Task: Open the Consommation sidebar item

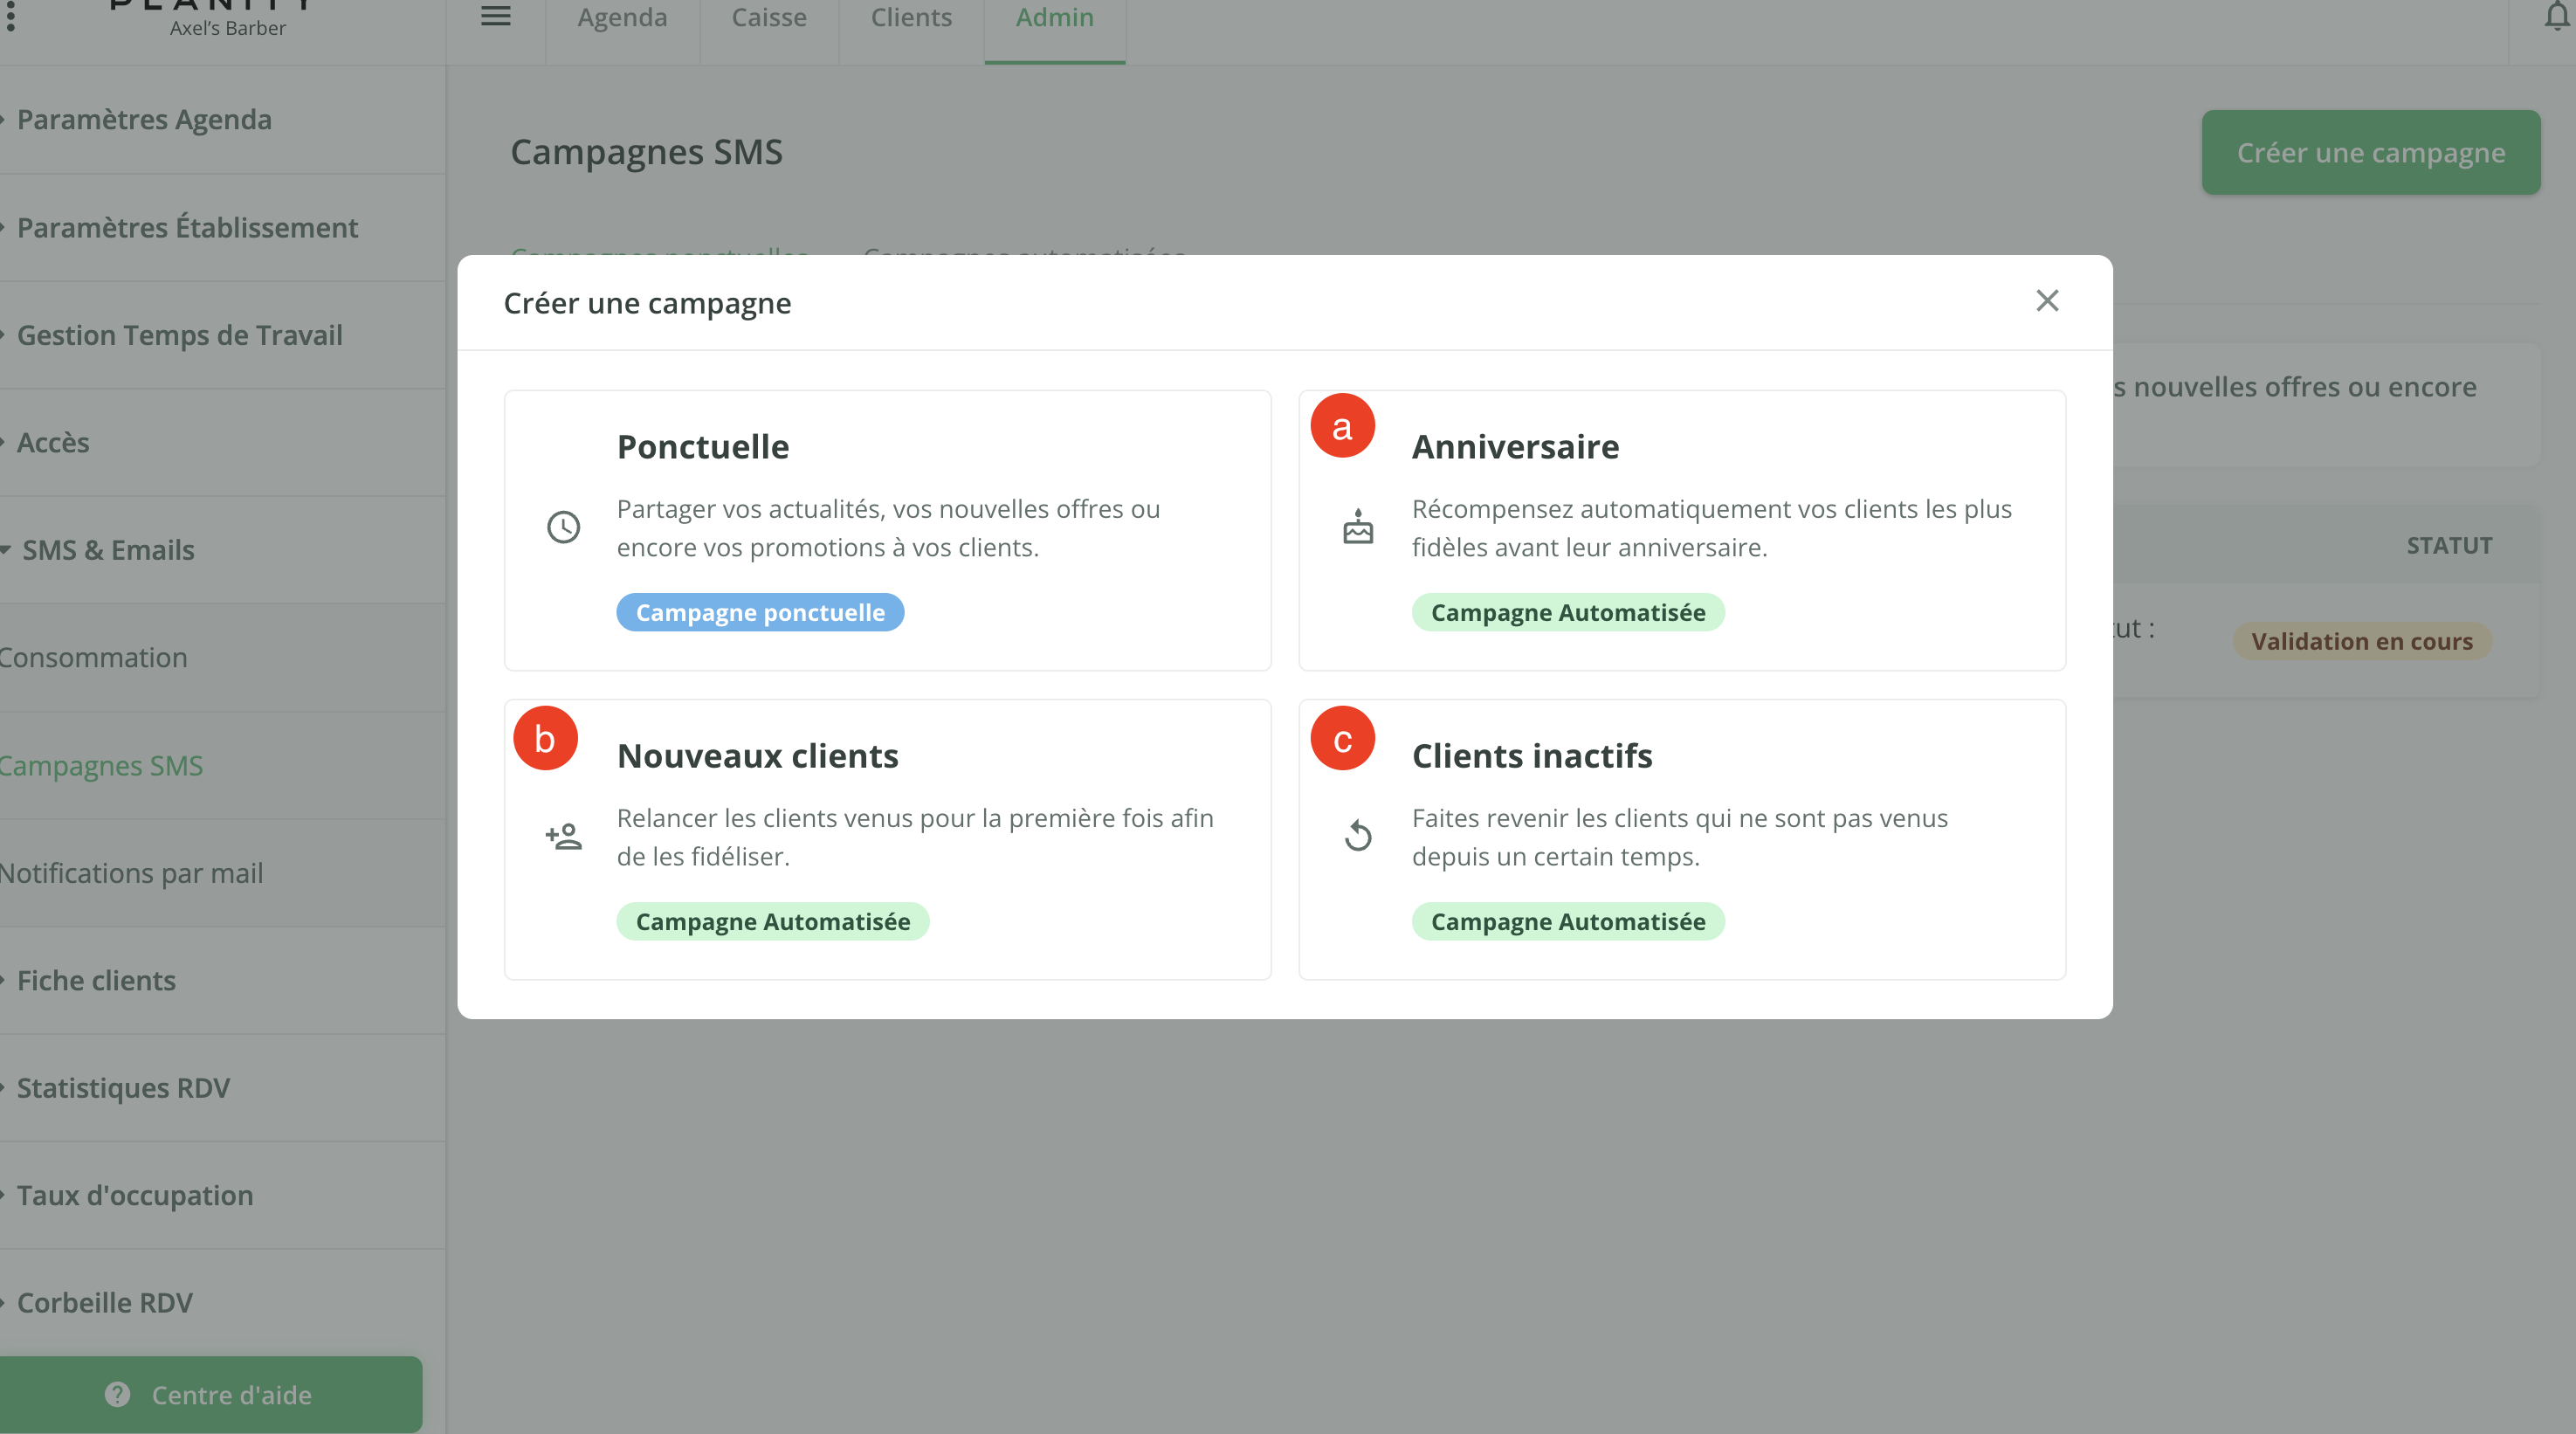Action: click(93, 658)
